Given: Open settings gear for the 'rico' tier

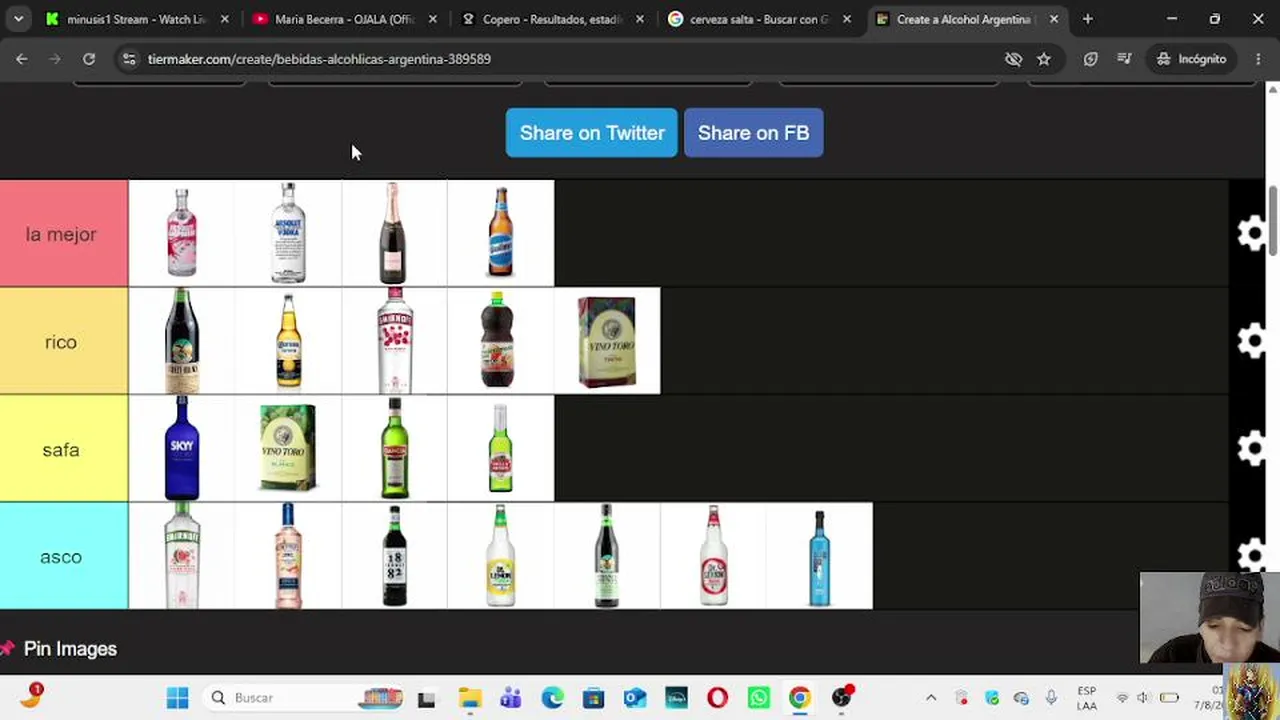Looking at the screenshot, I should [x=1251, y=341].
